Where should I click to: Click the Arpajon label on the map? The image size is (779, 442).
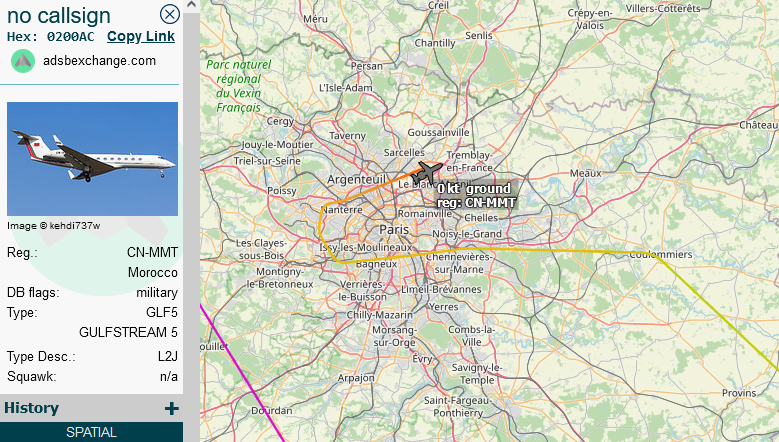356,378
